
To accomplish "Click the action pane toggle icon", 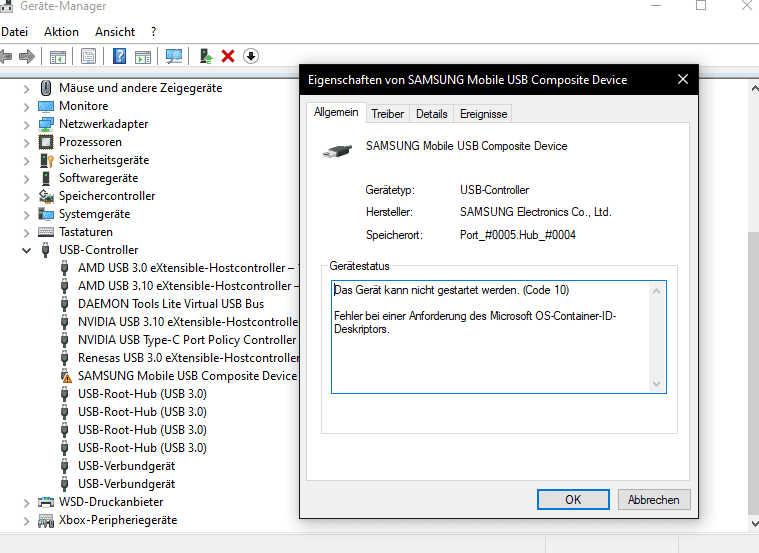I will 143,57.
